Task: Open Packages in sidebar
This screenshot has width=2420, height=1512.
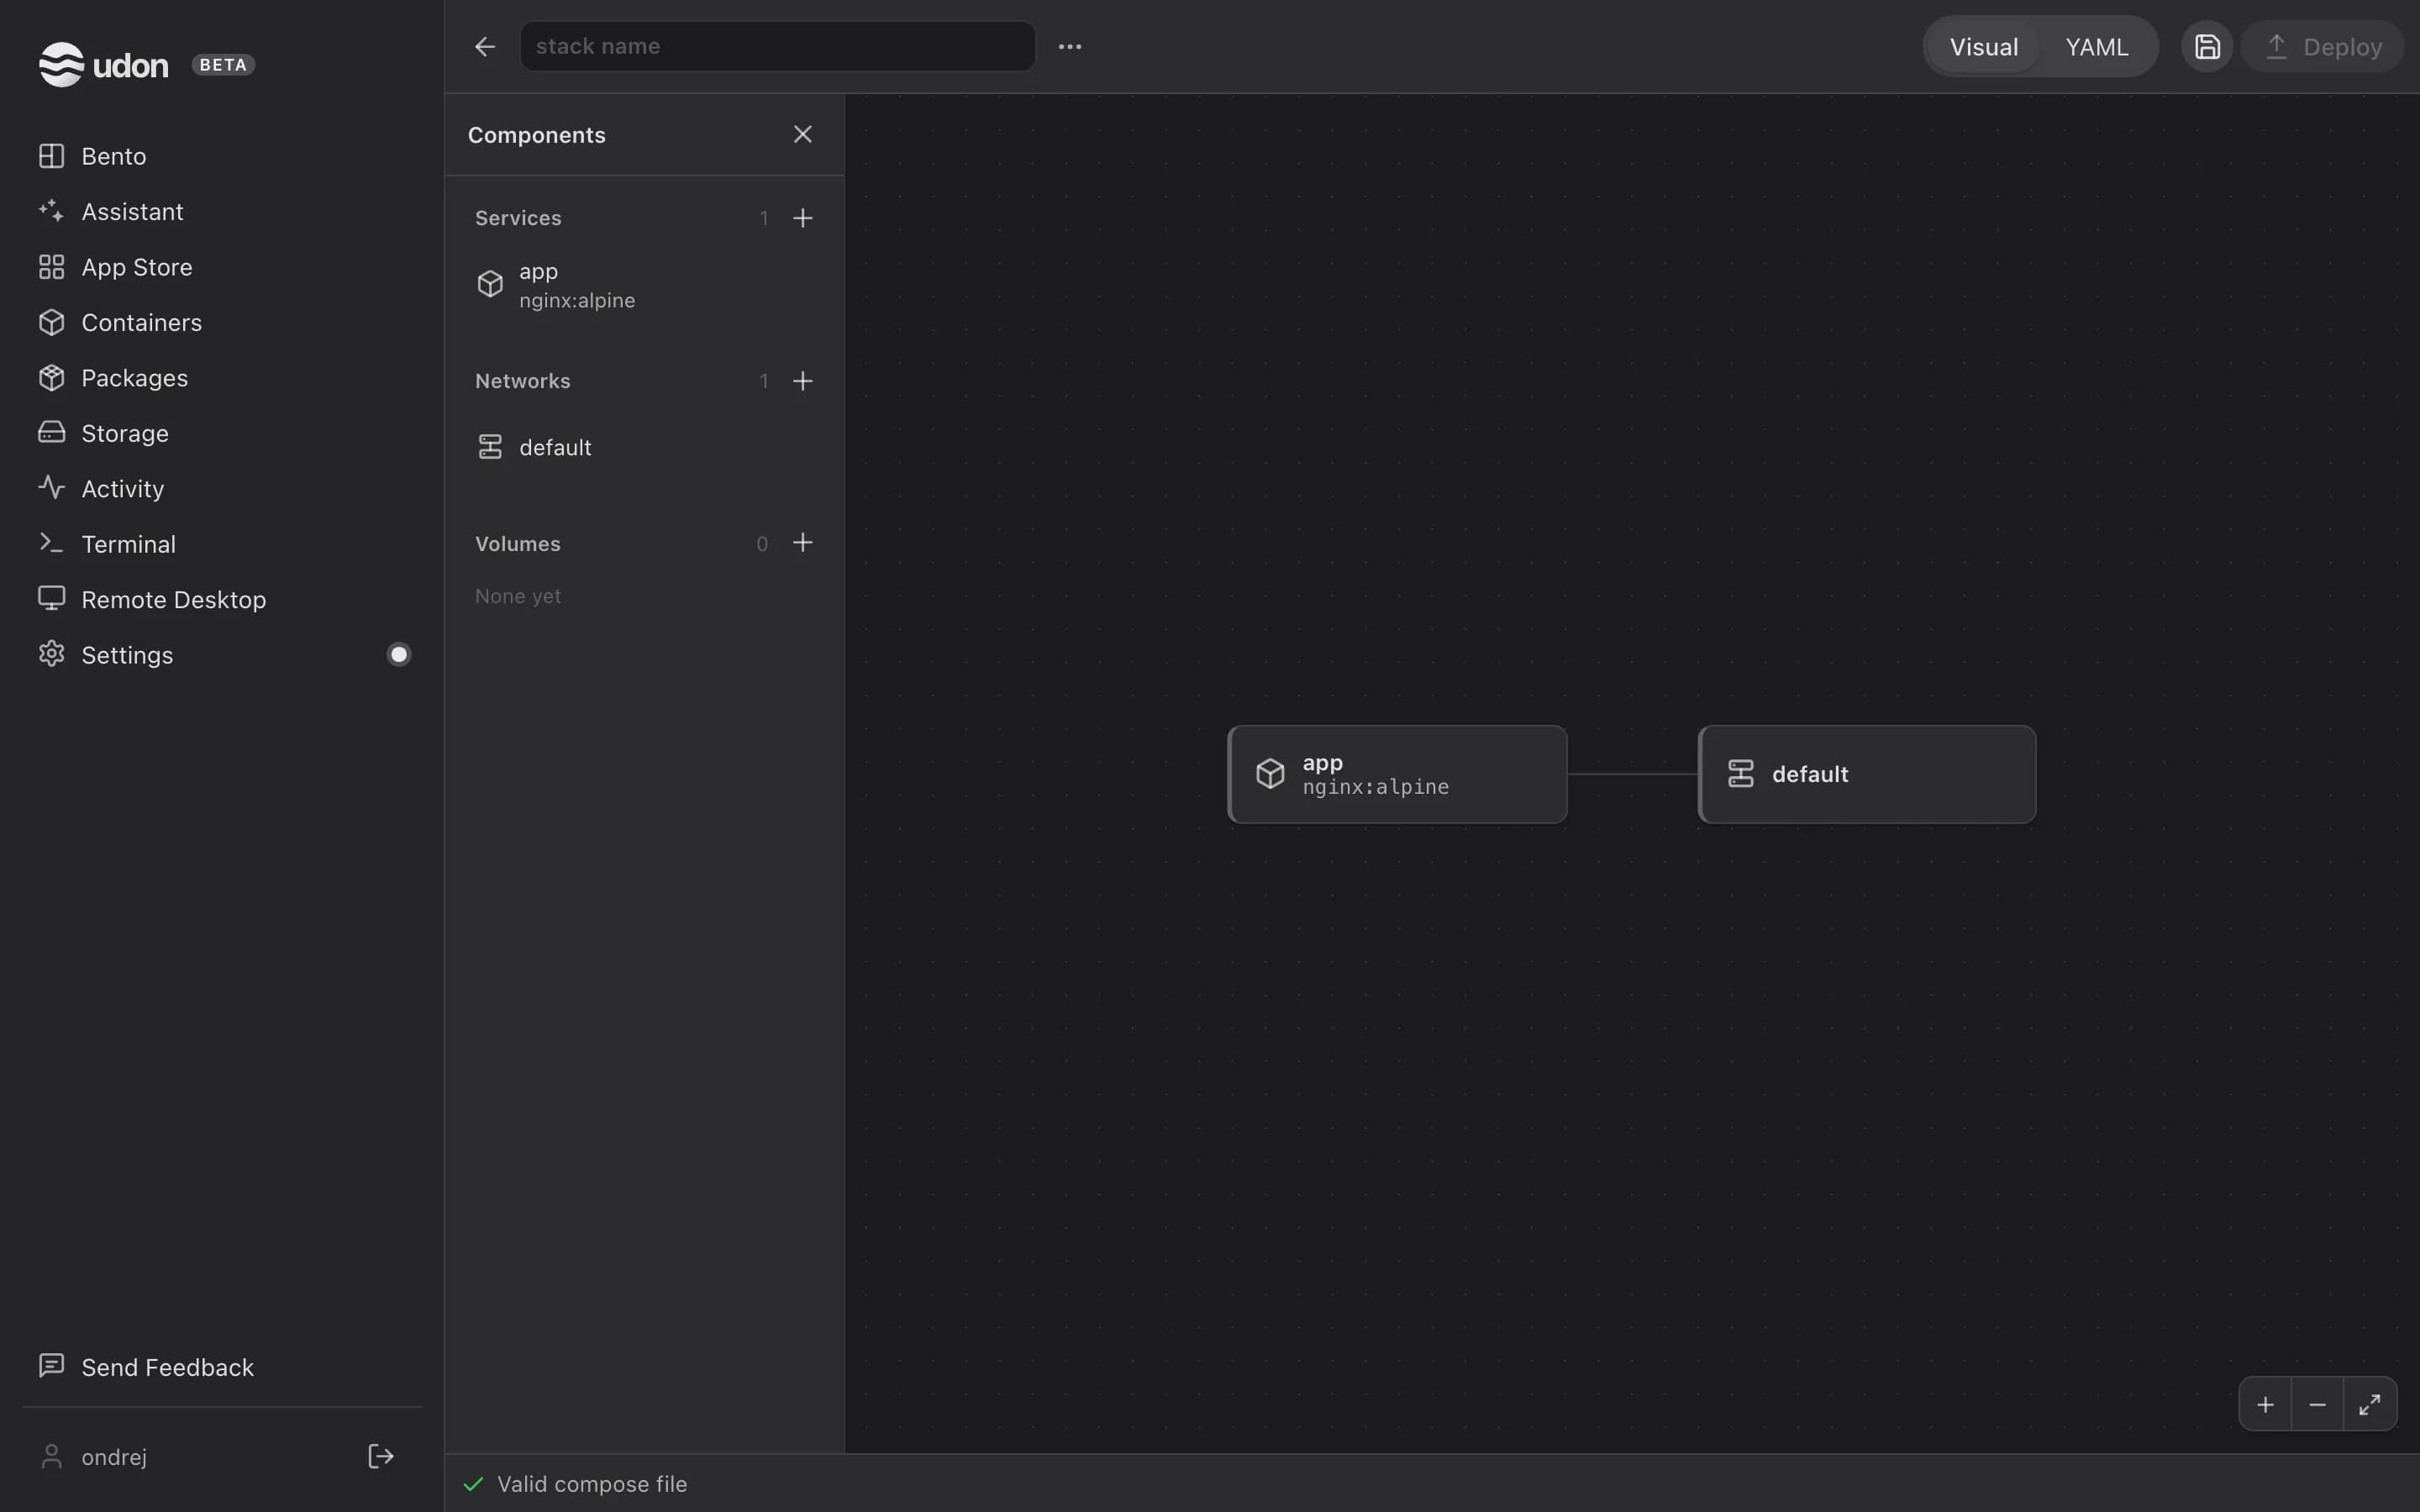Action: (222, 378)
